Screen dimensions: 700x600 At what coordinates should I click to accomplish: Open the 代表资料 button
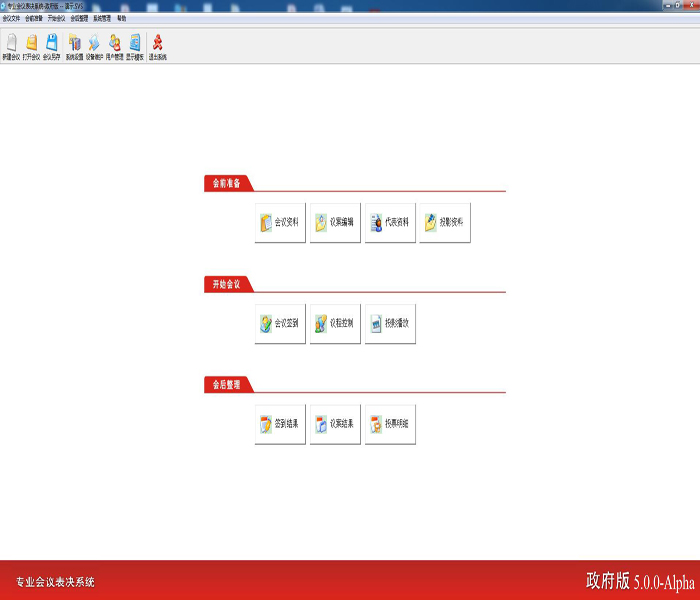(x=390, y=223)
